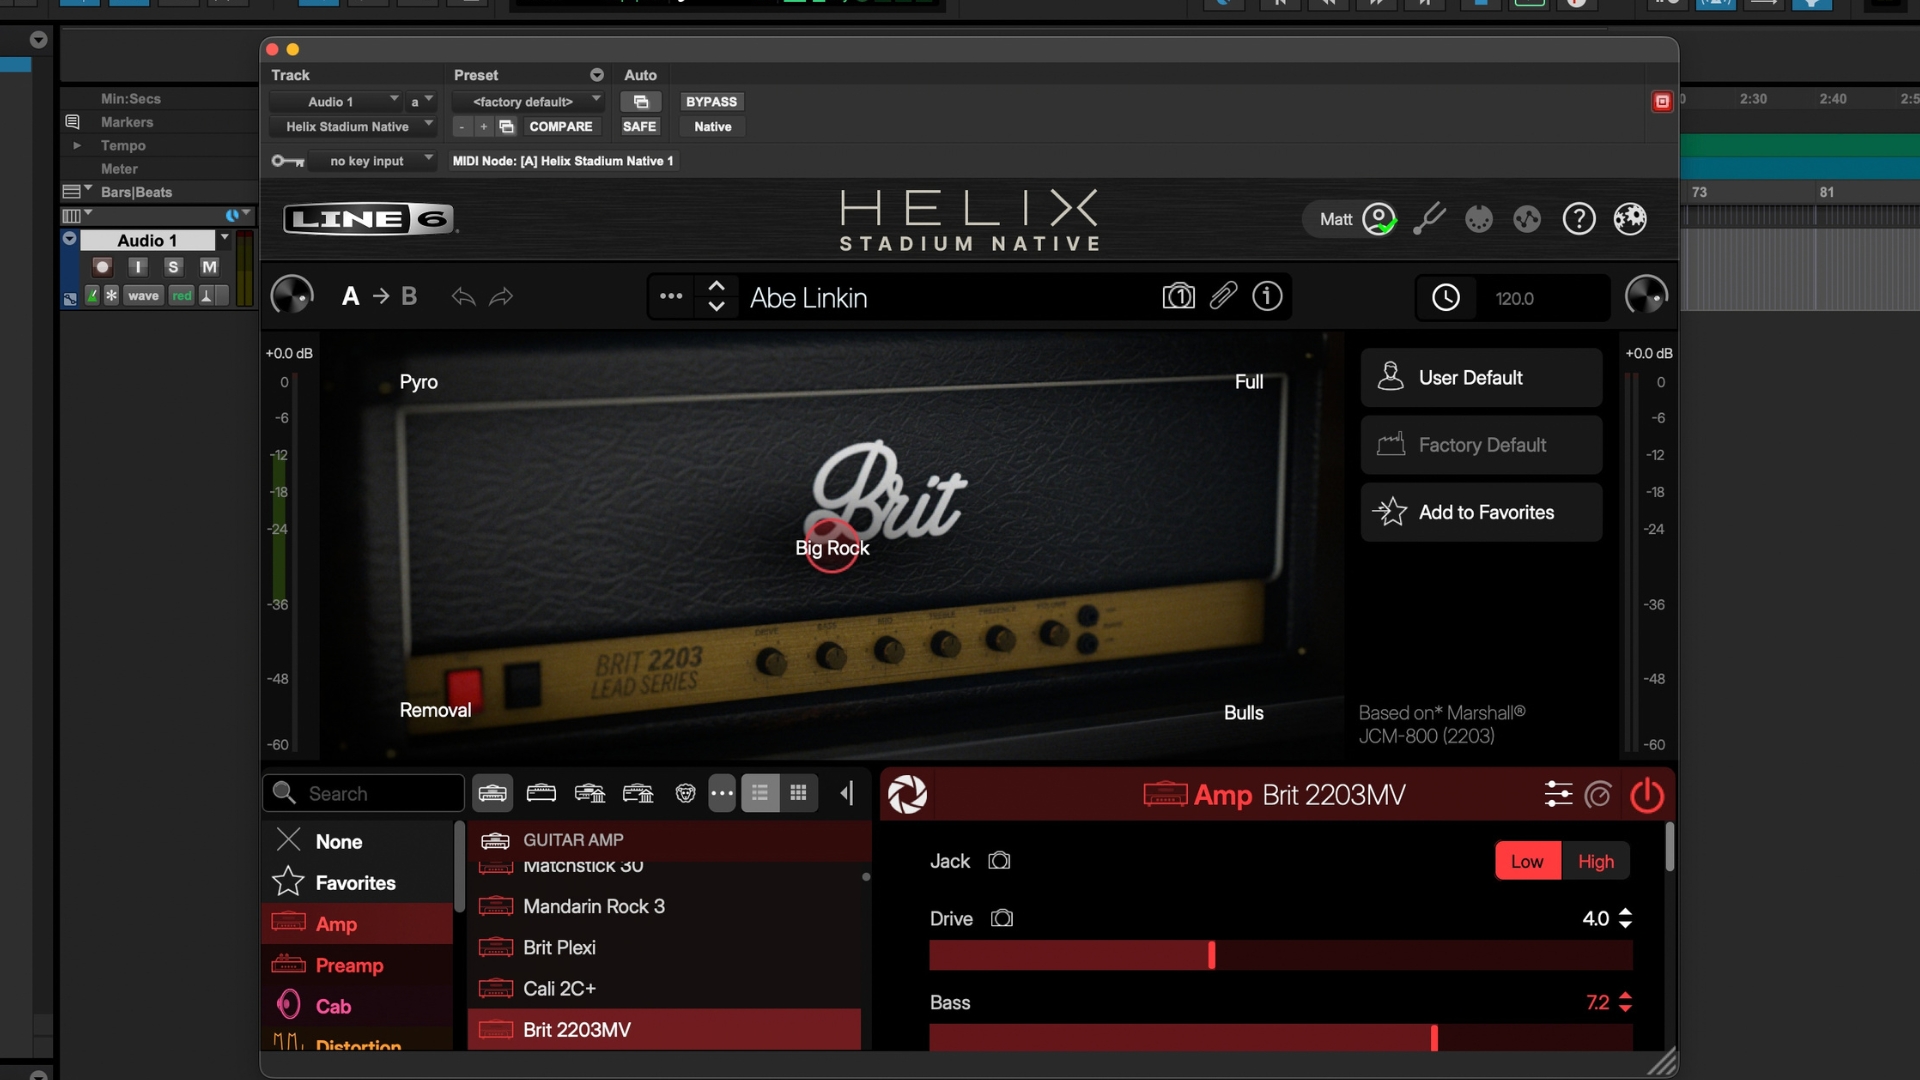Click the MIDI connector icon
Screen dimensions: 1920x1080
[x=1479, y=219]
